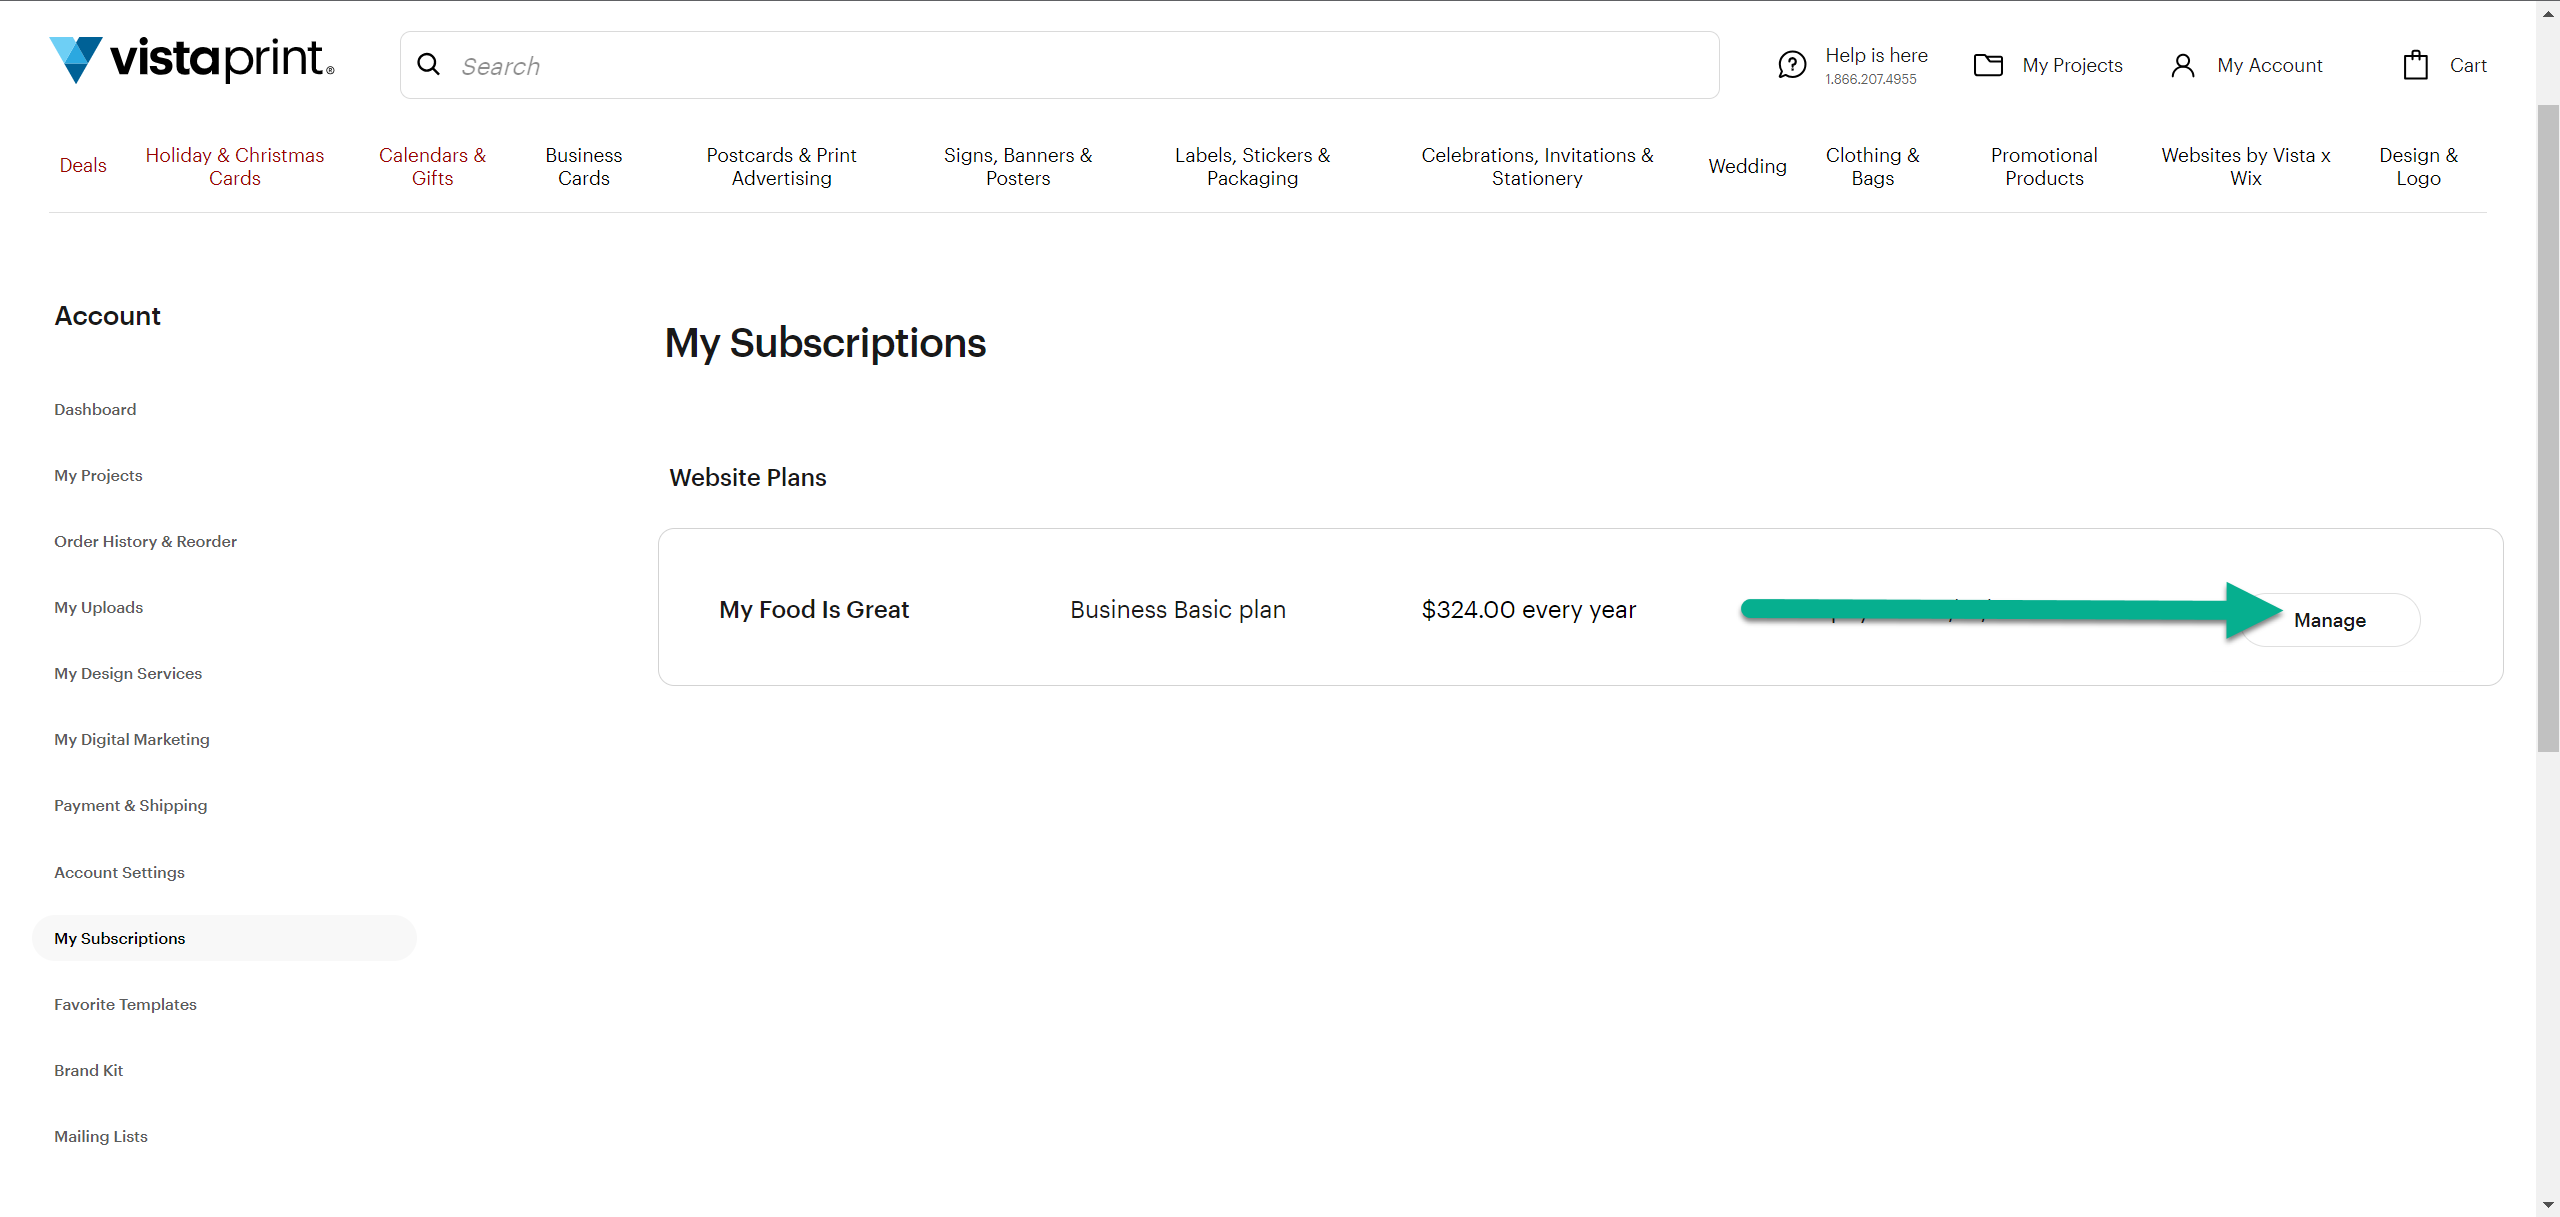Open Celebrations, Invitations & Stationery menu

(1537, 166)
